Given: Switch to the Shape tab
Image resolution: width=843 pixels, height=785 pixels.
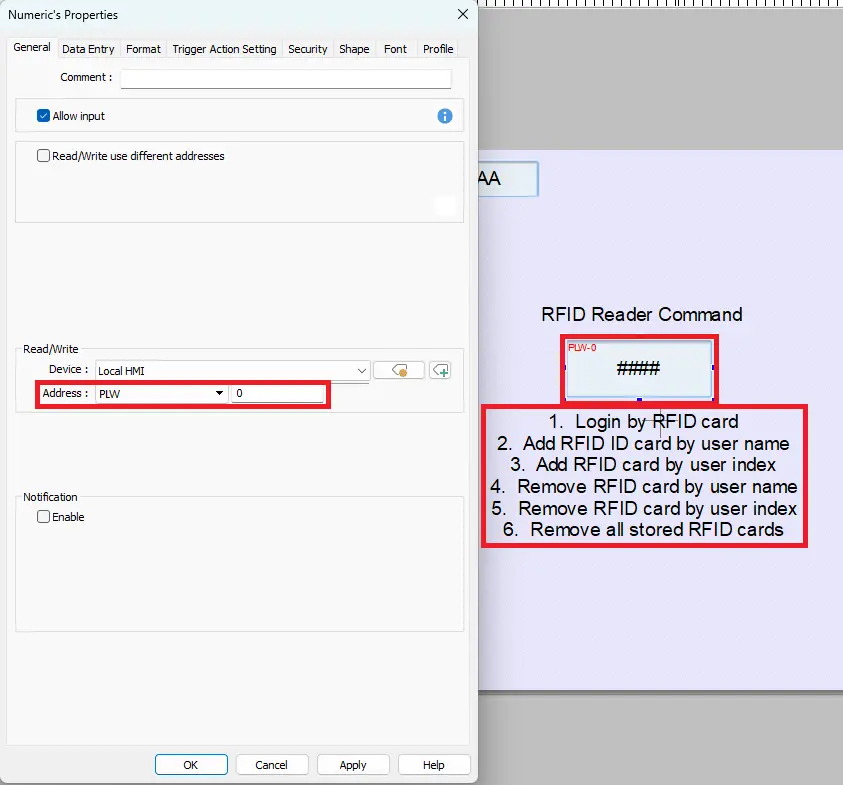Looking at the screenshot, I should (x=354, y=48).
